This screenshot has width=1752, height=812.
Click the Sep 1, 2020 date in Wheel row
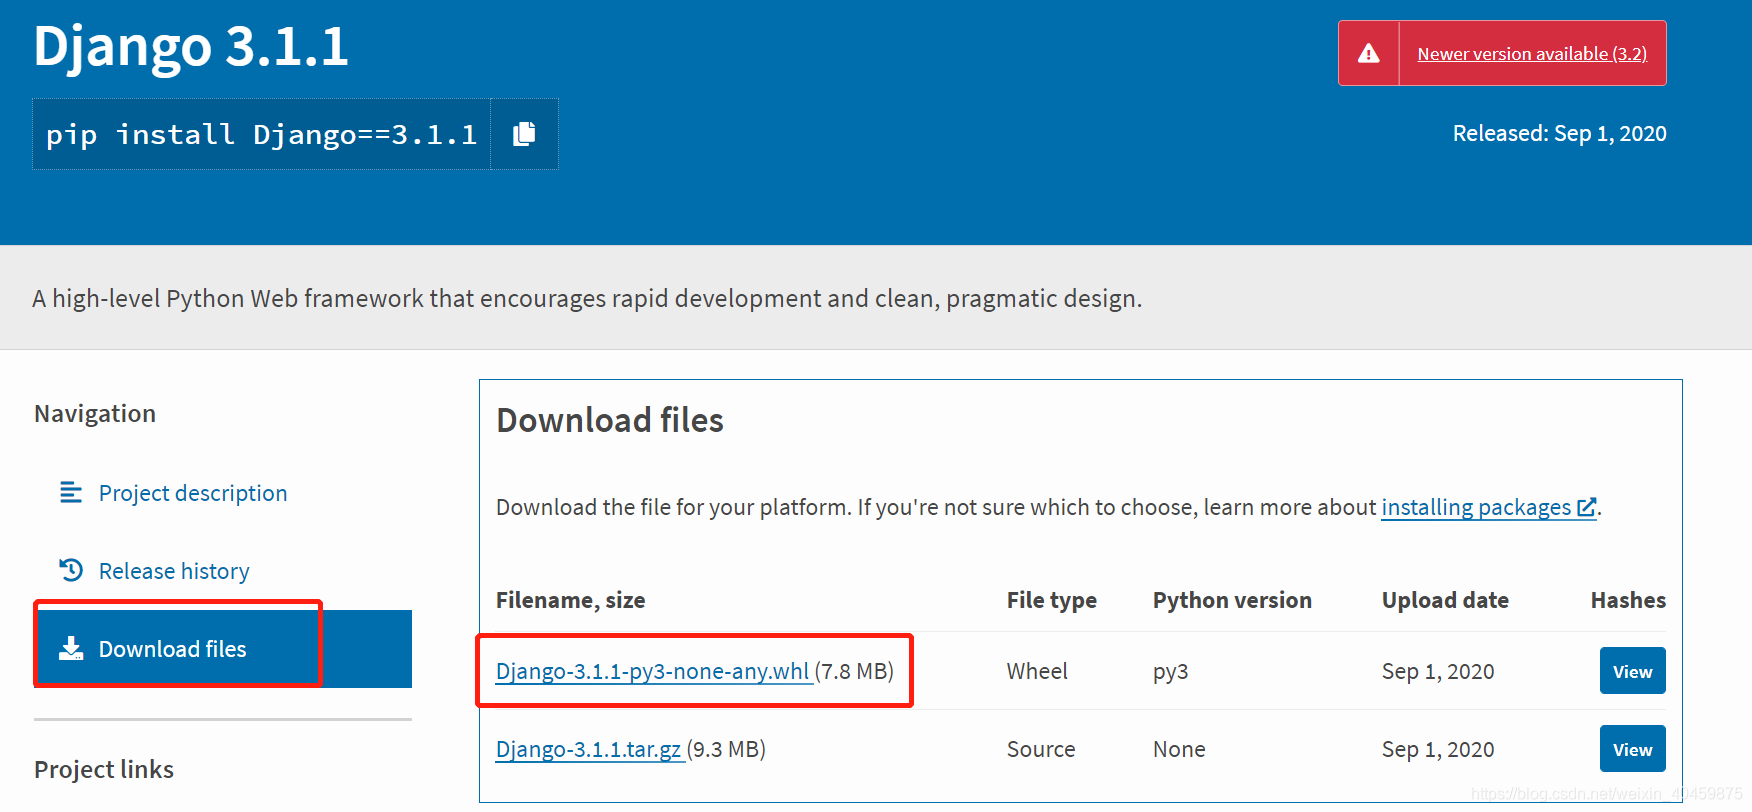tap(1438, 671)
